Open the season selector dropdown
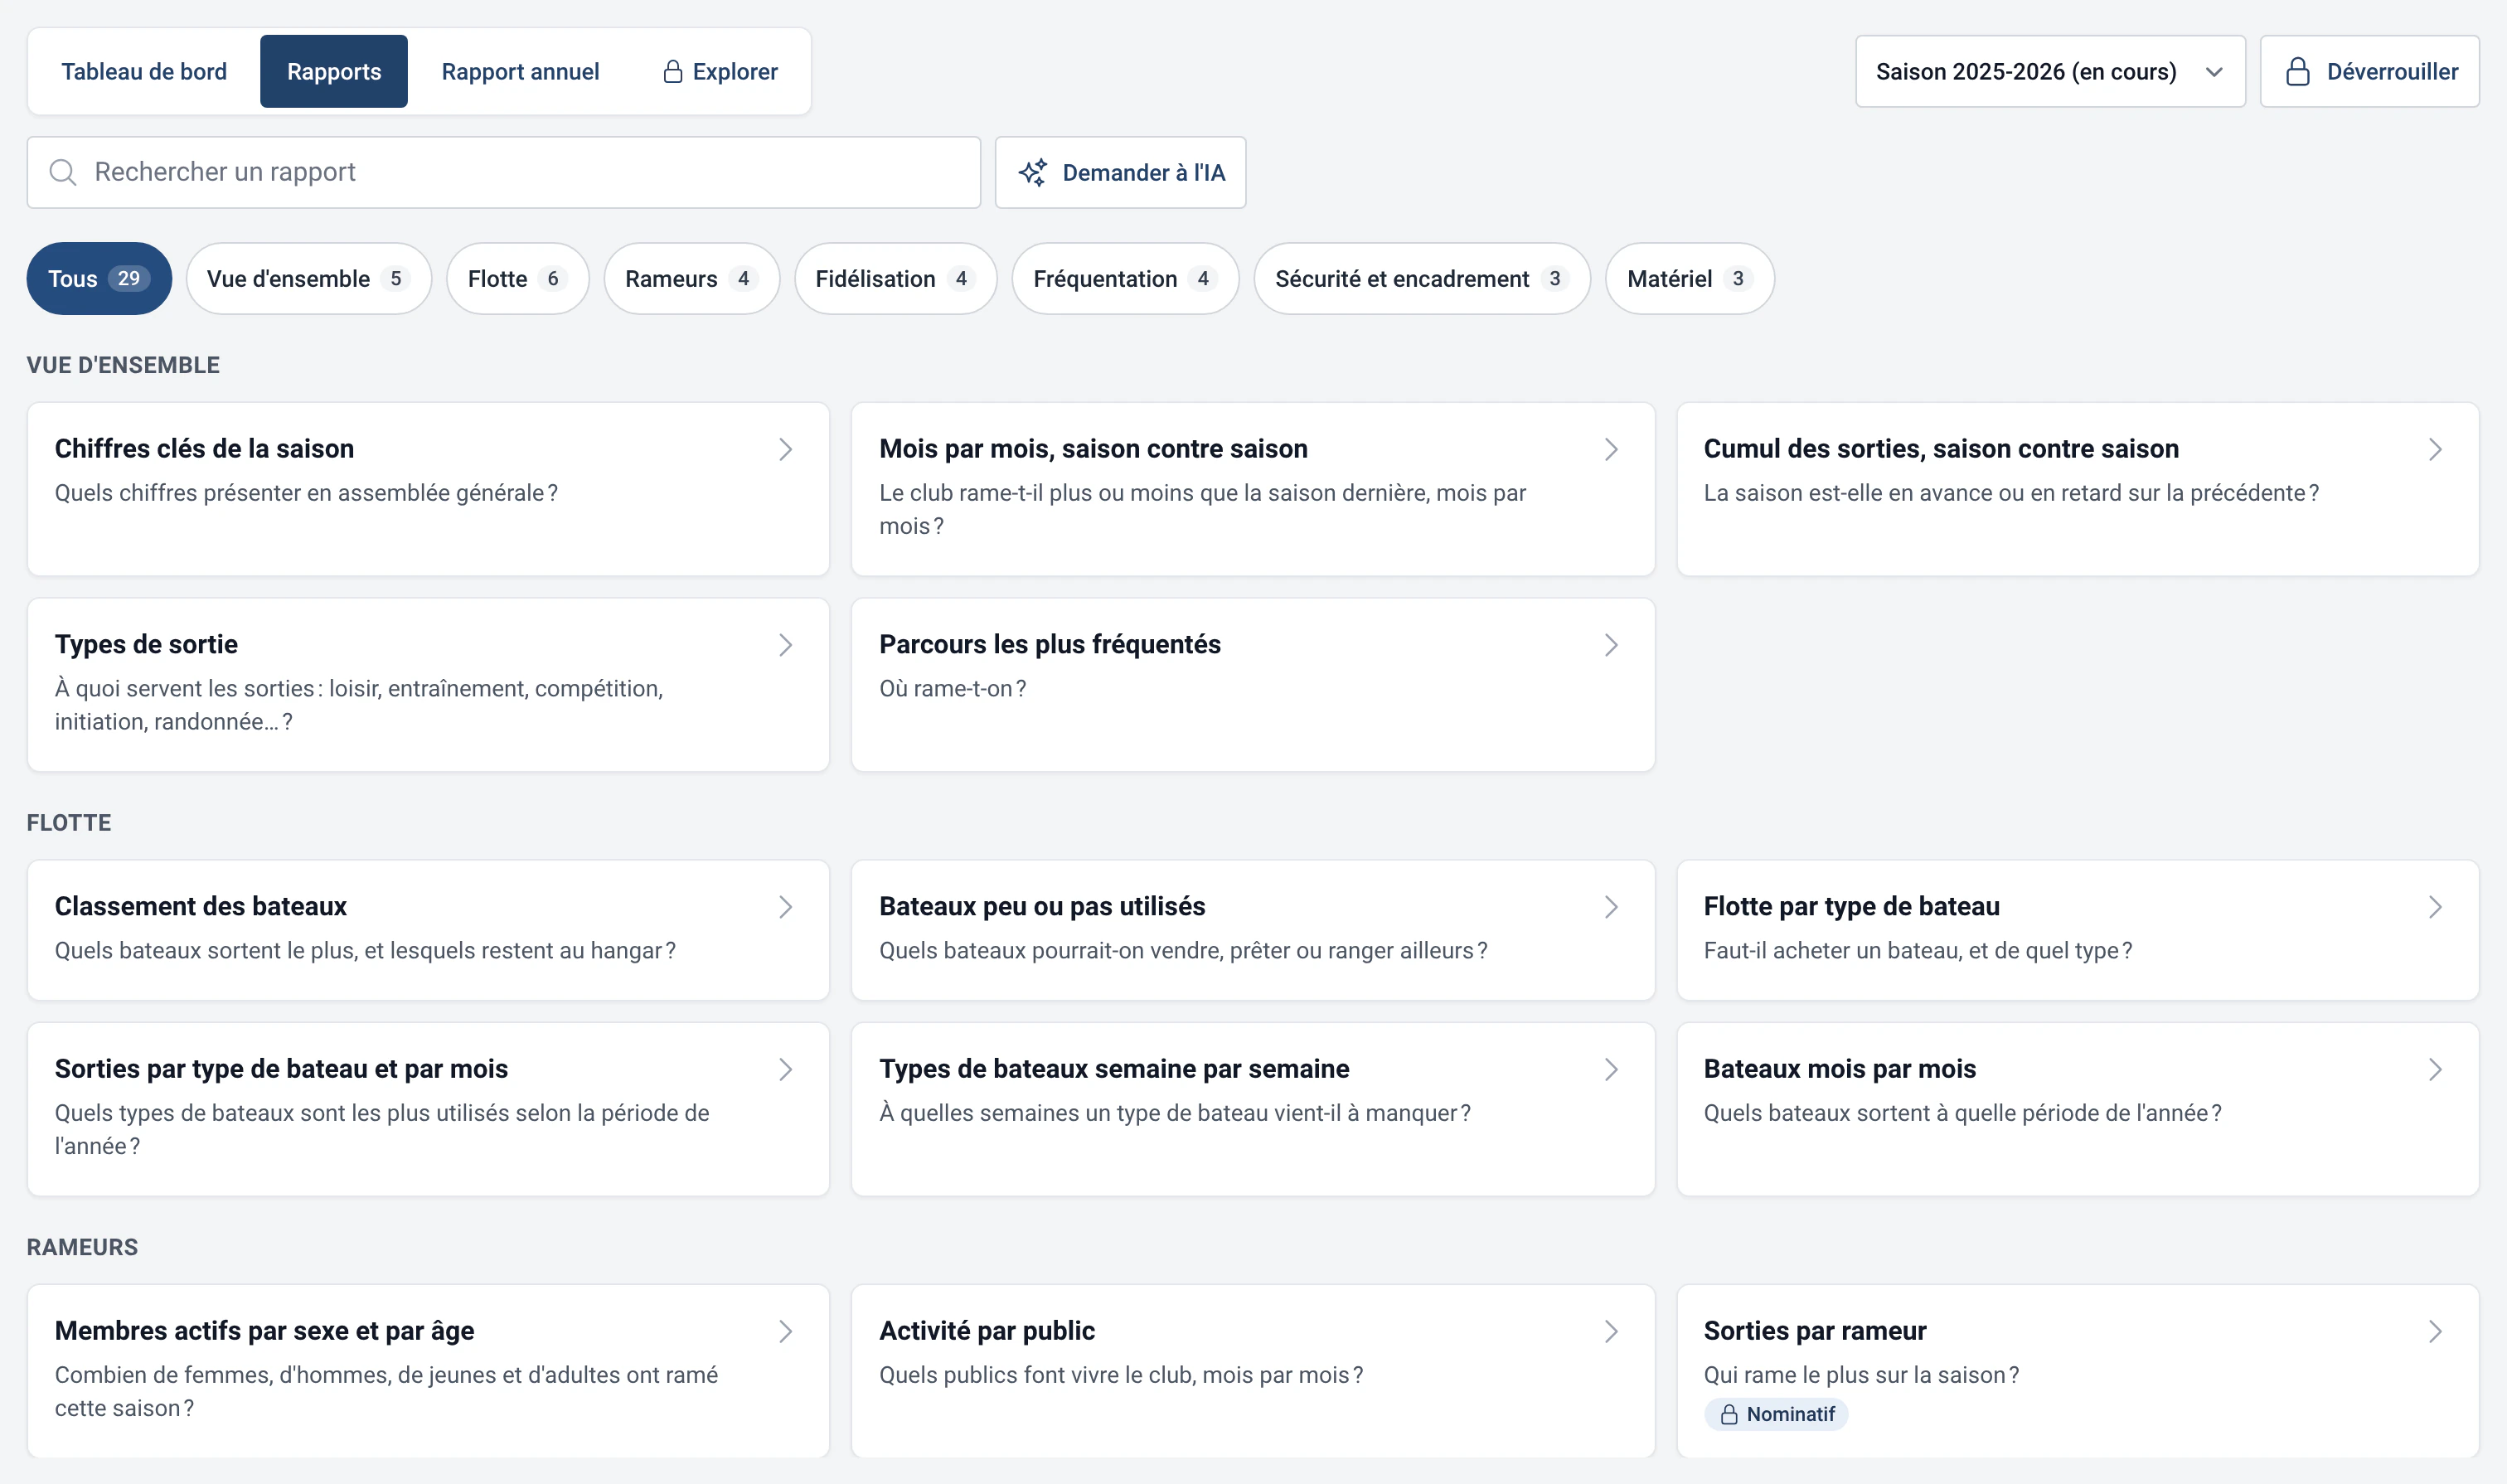Image resolution: width=2507 pixels, height=1484 pixels. [x=2050, y=71]
